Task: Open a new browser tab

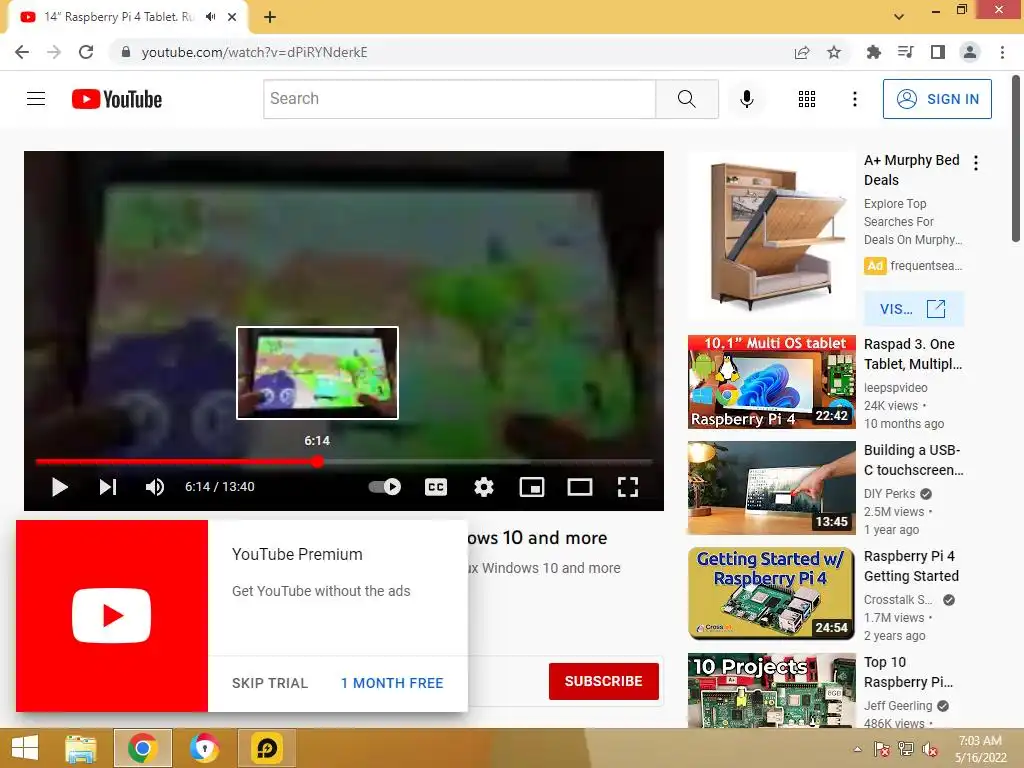Action: (270, 17)
